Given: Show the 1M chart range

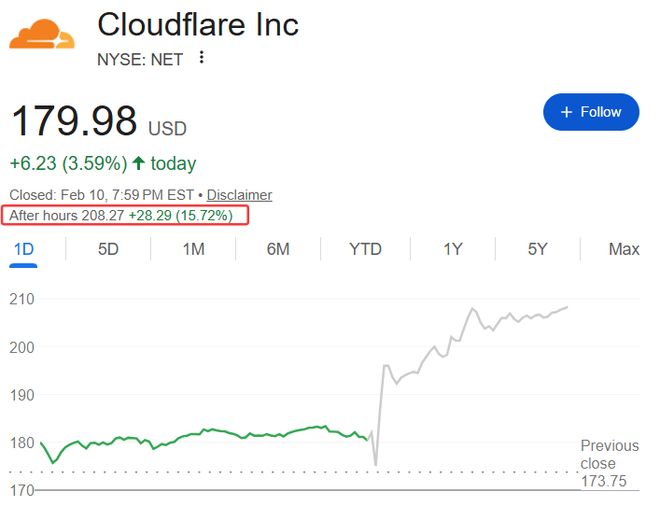Looking at the screenshot, I should tap(193, 249).
